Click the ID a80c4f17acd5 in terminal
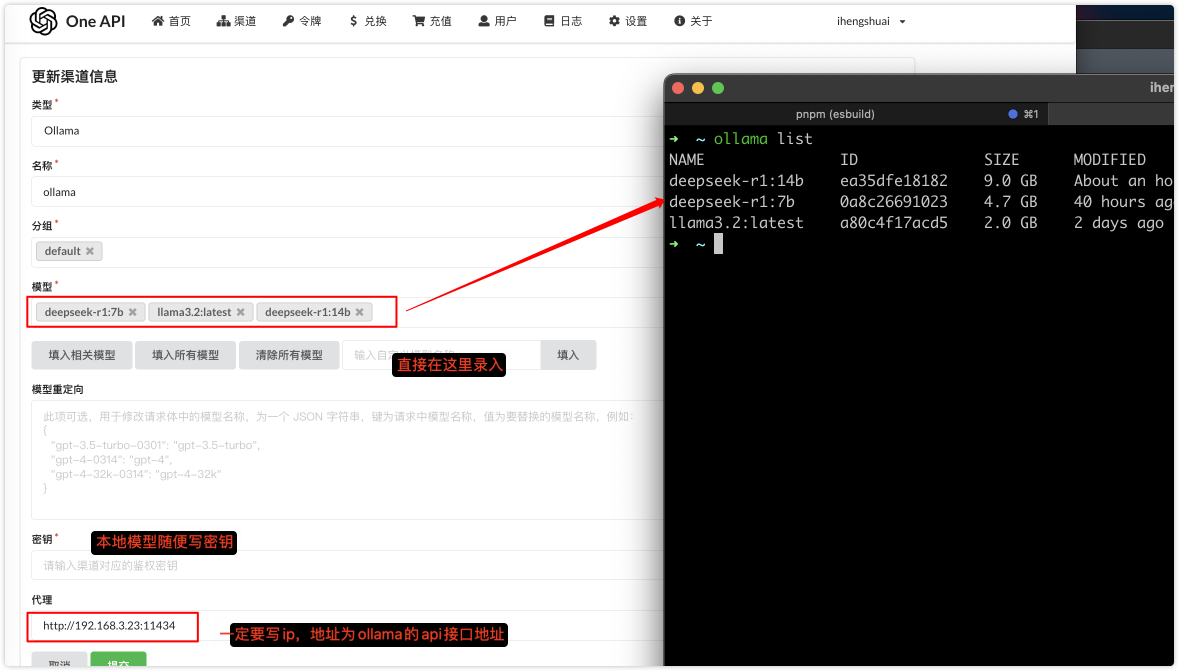The image size is (1179, 671). pyautogui.click(x=894, y=223)
